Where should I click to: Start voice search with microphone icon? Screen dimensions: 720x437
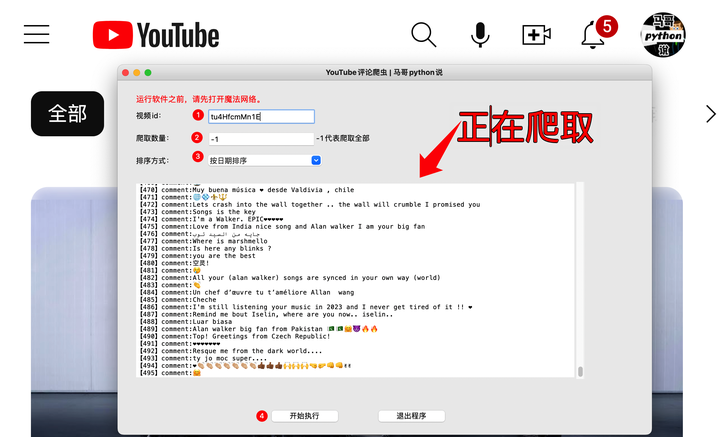[x=480, y=35]
